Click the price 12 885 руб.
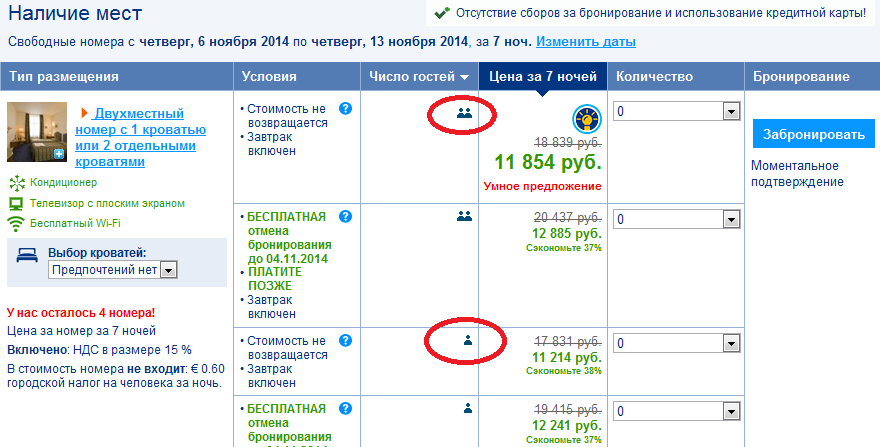Image resolution: width=880 pixels, height=447 pixels. [567, 232]
